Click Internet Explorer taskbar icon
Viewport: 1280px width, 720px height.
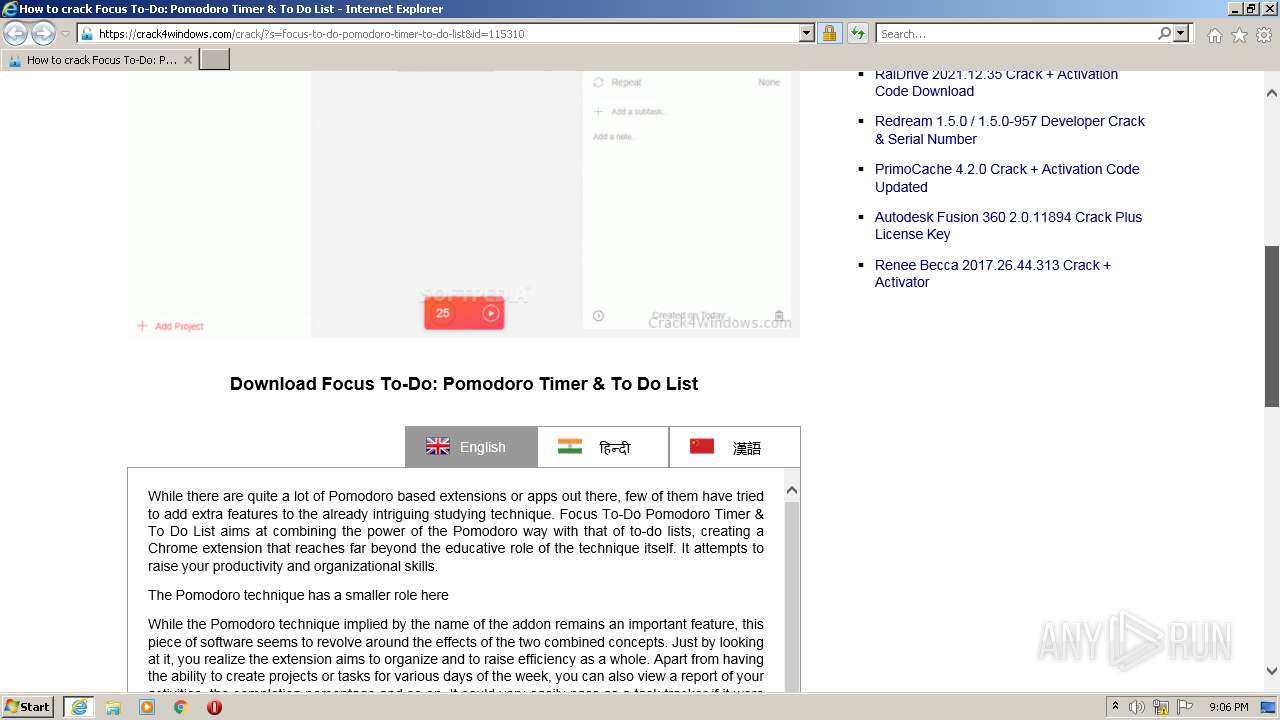78,707
